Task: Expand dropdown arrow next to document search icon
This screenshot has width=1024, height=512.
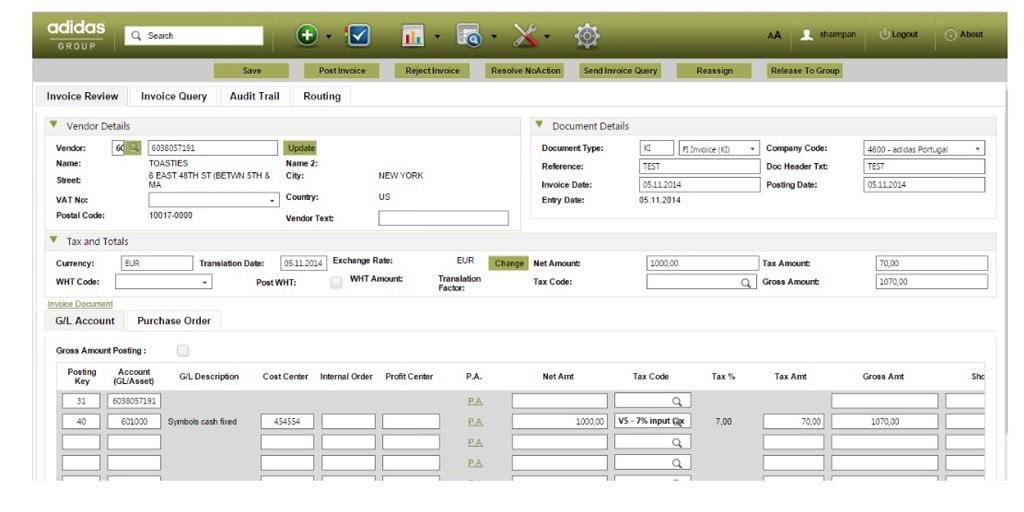Action: 494,37
